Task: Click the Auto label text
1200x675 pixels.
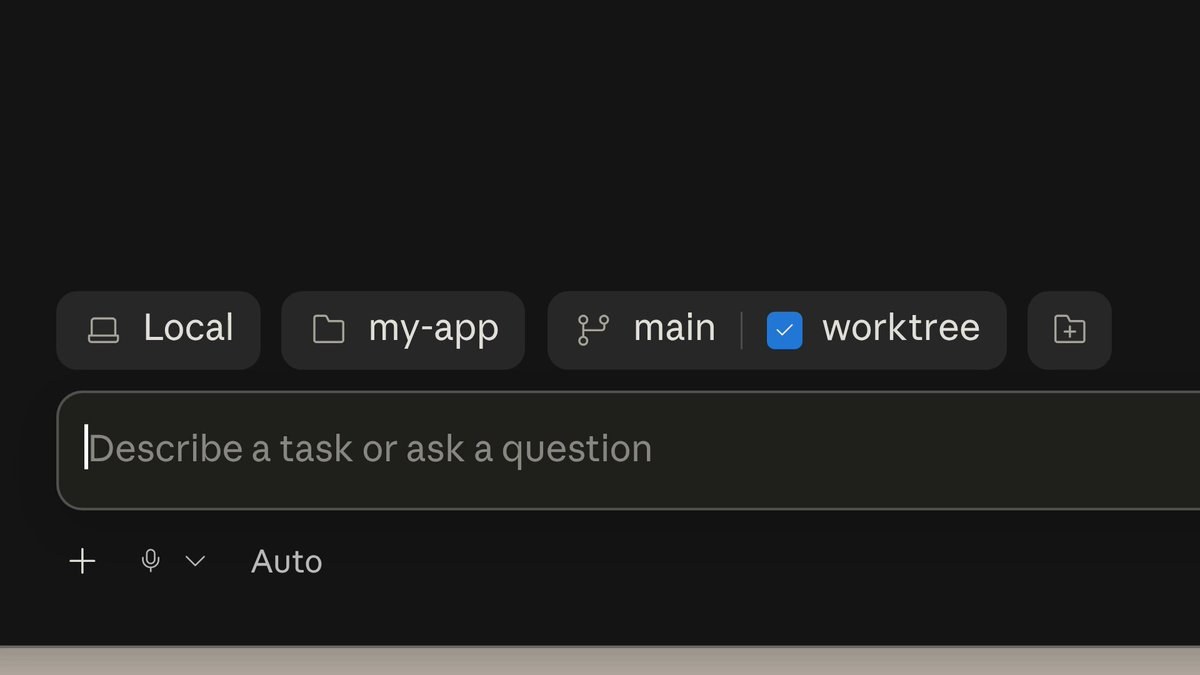Action: (x=286, y=562)
